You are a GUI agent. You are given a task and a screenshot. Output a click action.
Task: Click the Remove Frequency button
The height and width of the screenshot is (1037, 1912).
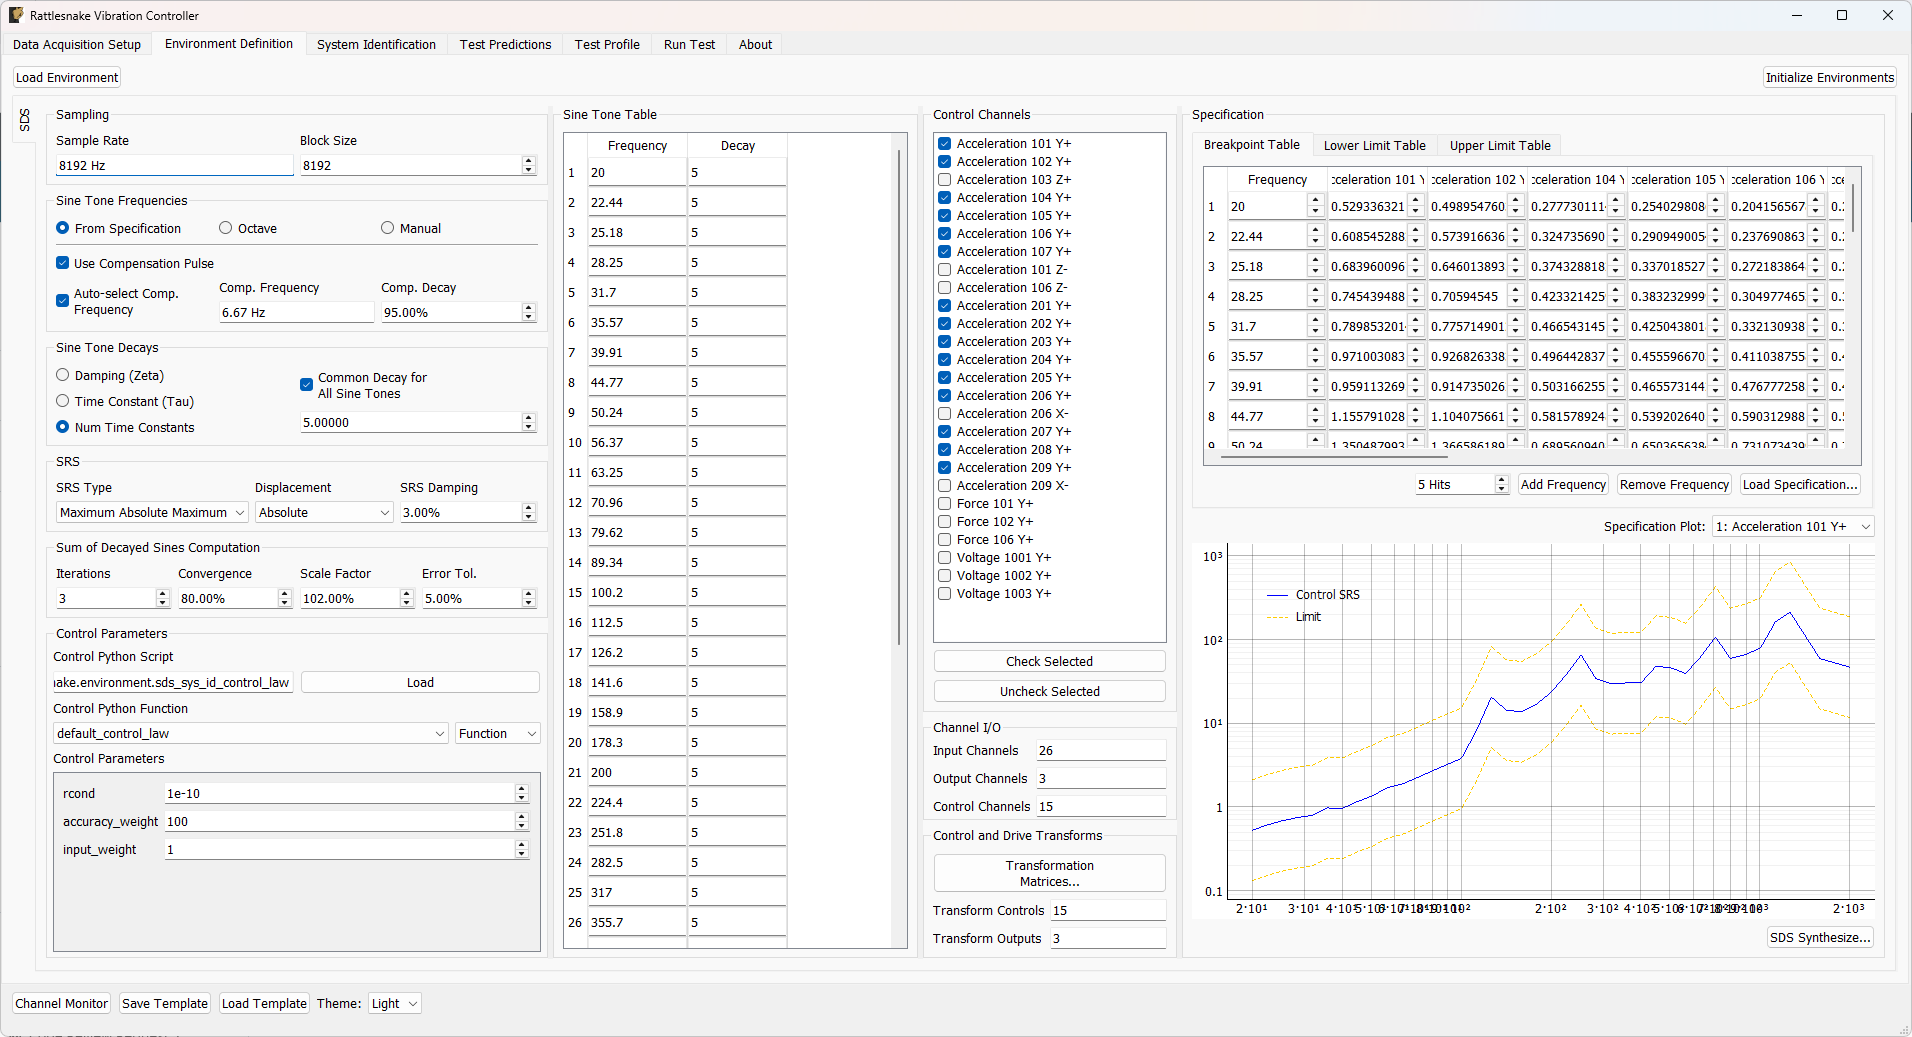[x=1674, y=484]
